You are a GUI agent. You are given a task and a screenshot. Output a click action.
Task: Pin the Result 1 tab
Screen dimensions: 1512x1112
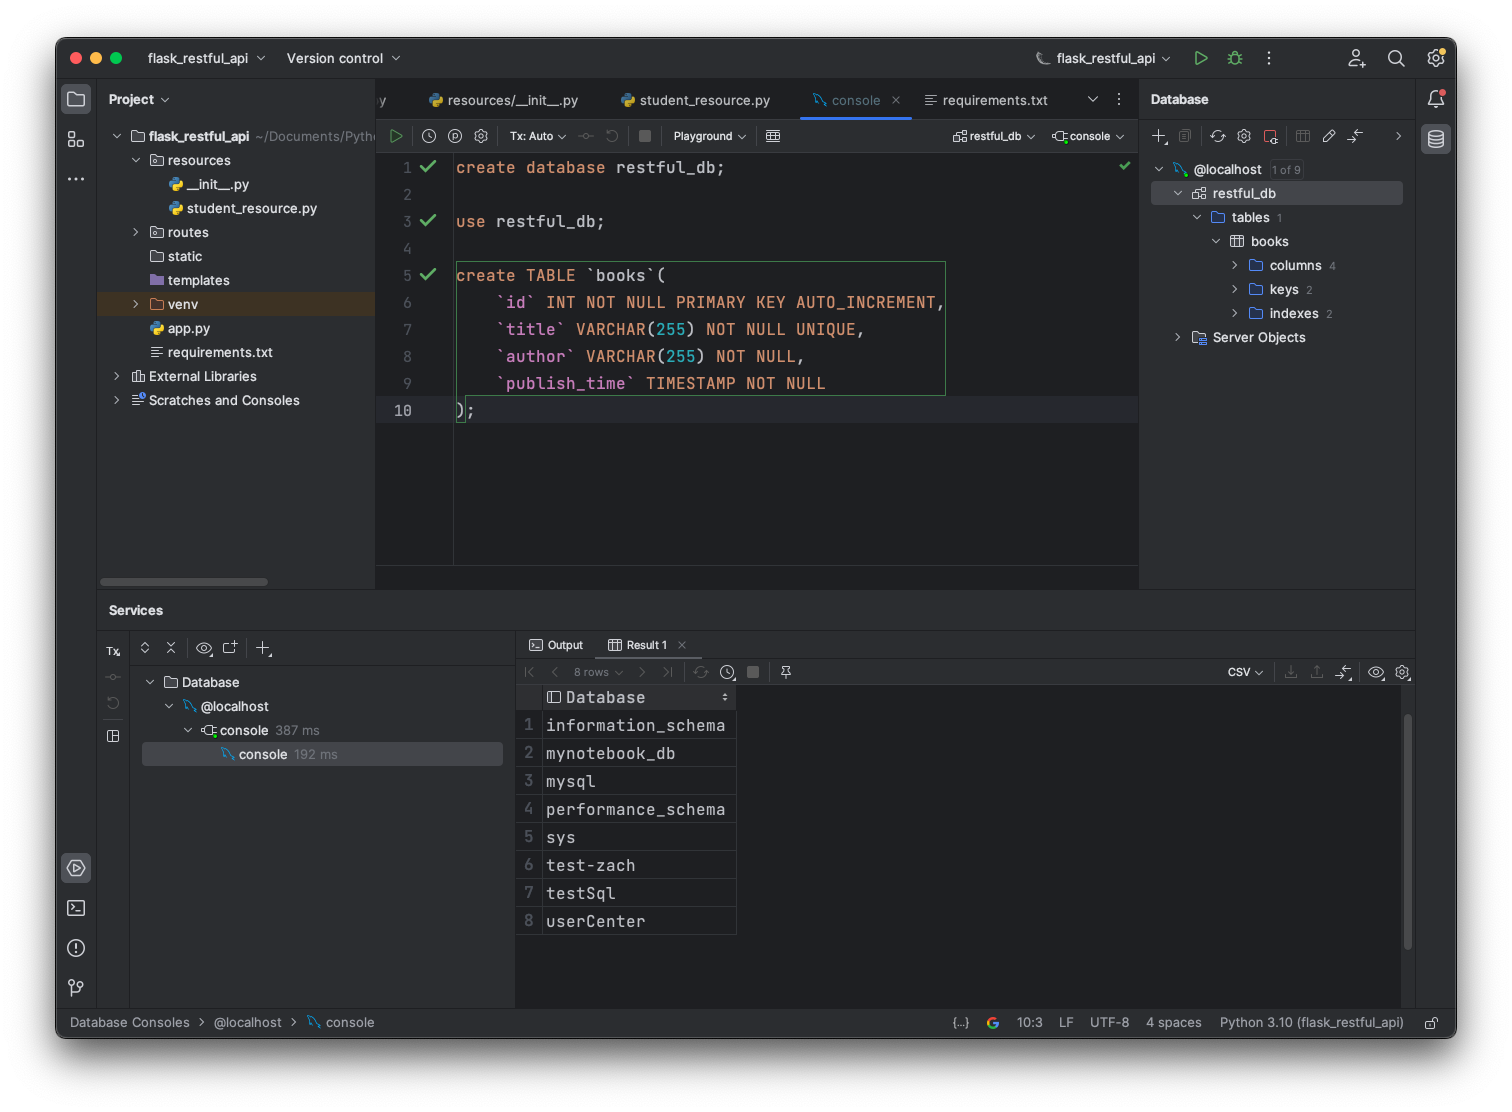pos(786,672)
